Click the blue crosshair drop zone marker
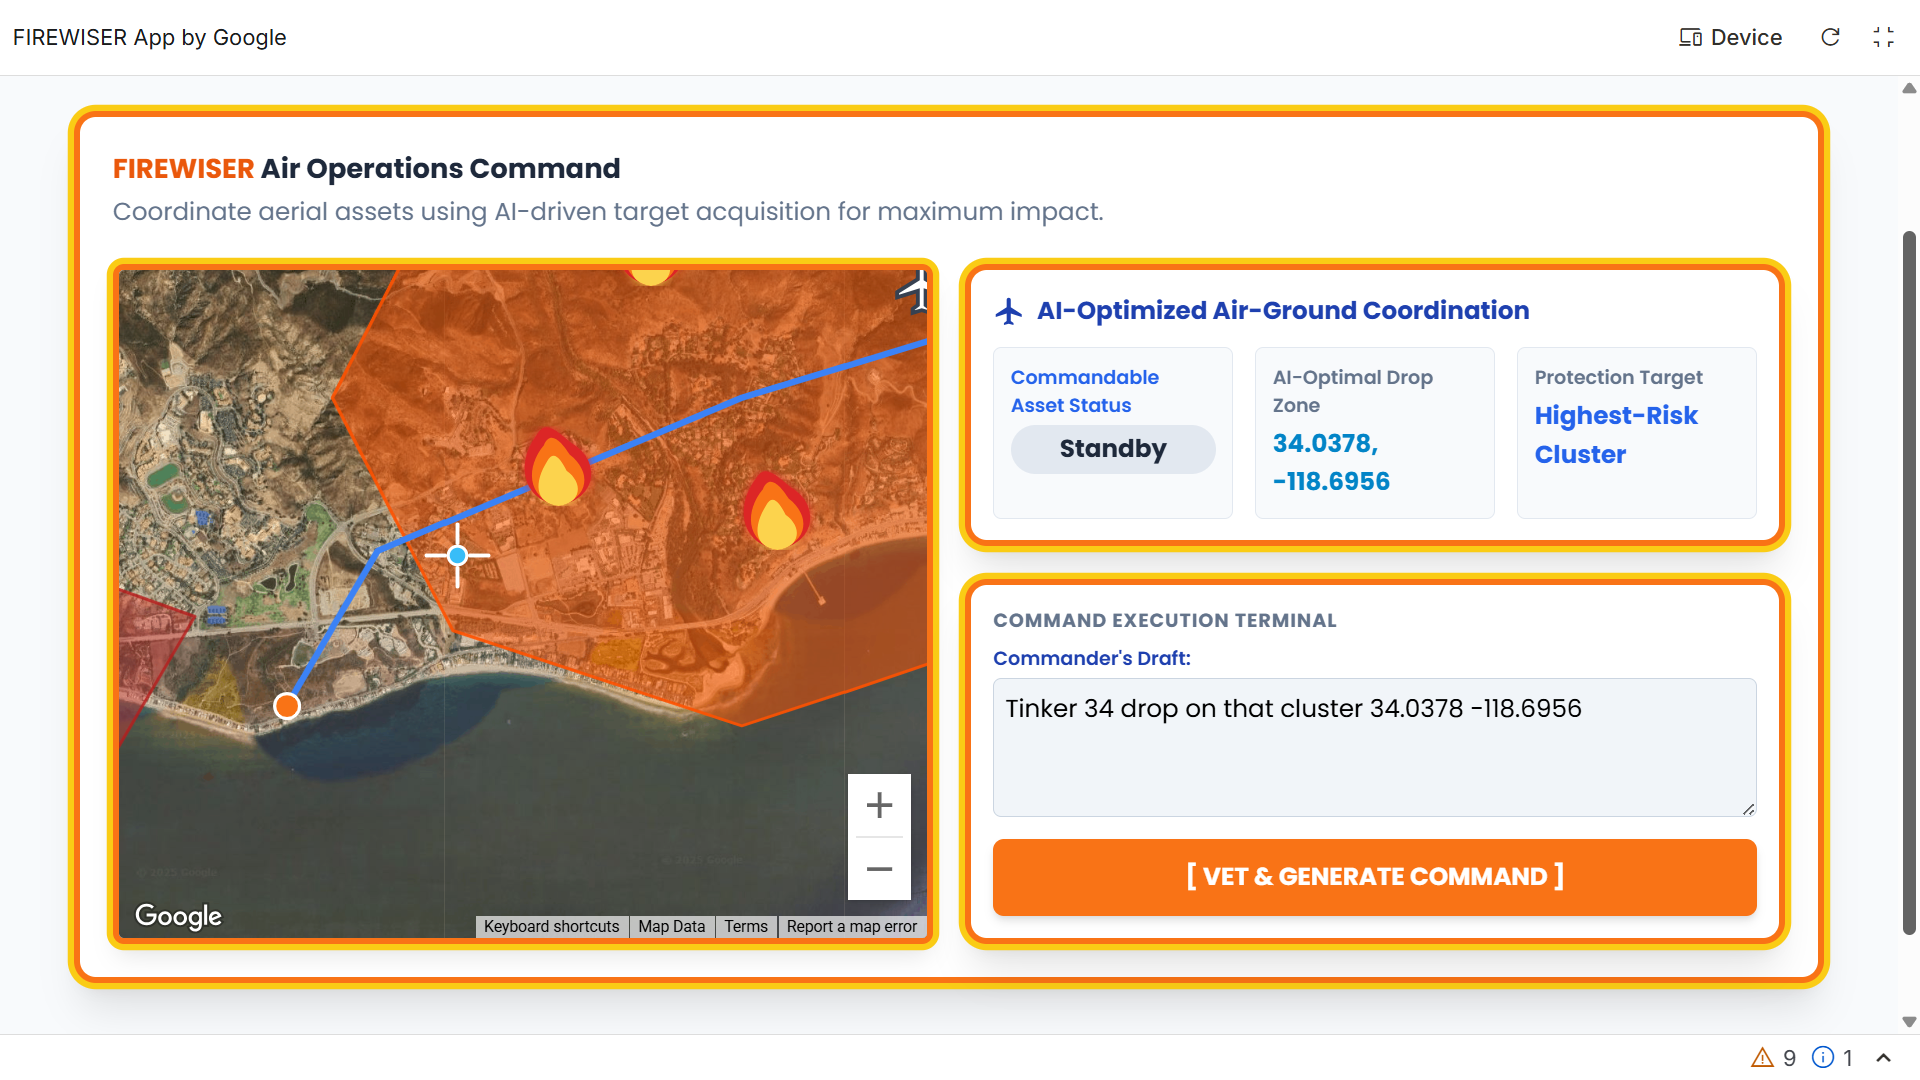Viewport: 1920px width, 1080px height. 457,555
